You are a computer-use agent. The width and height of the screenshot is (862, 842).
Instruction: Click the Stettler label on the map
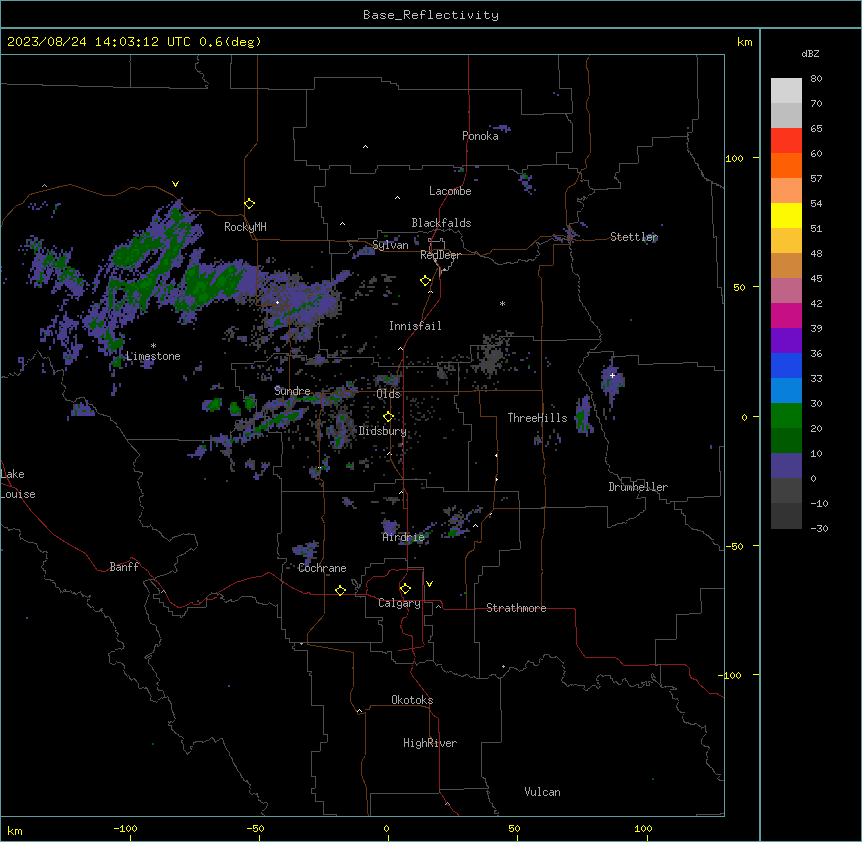tap(634, 237)
